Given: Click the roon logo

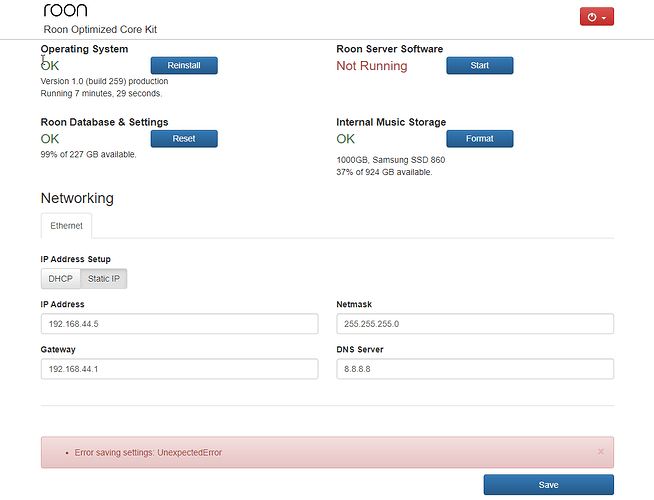Looking at the screenshot, I should tap(65, 10).
